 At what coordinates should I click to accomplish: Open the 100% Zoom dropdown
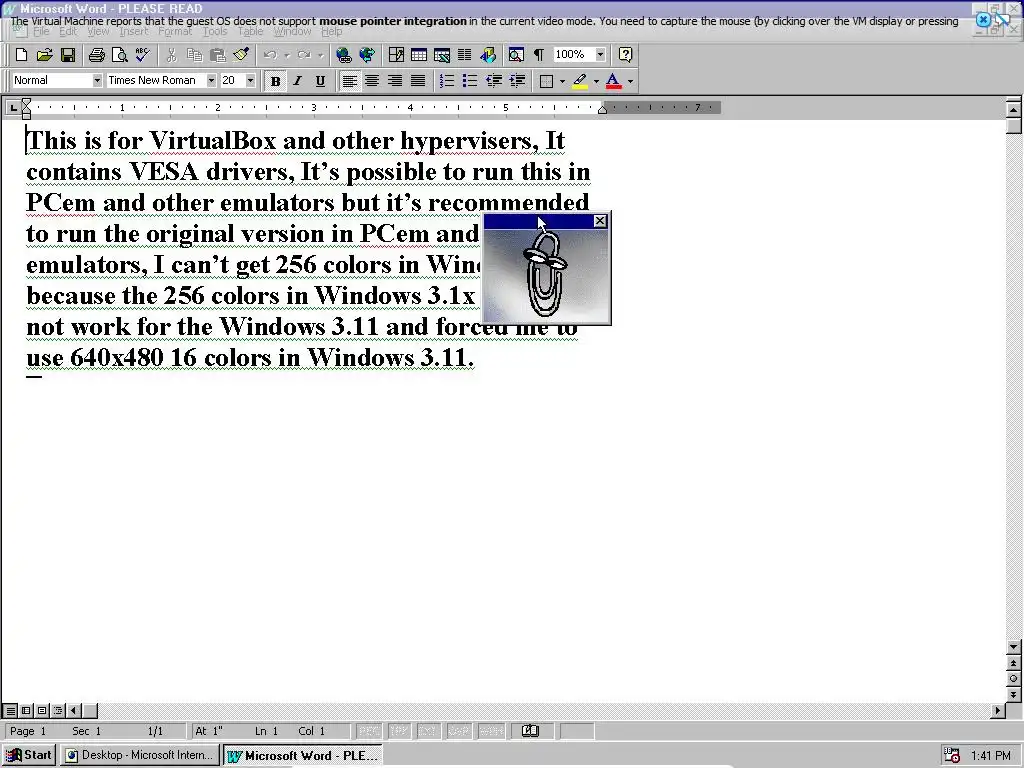[600, 54]
